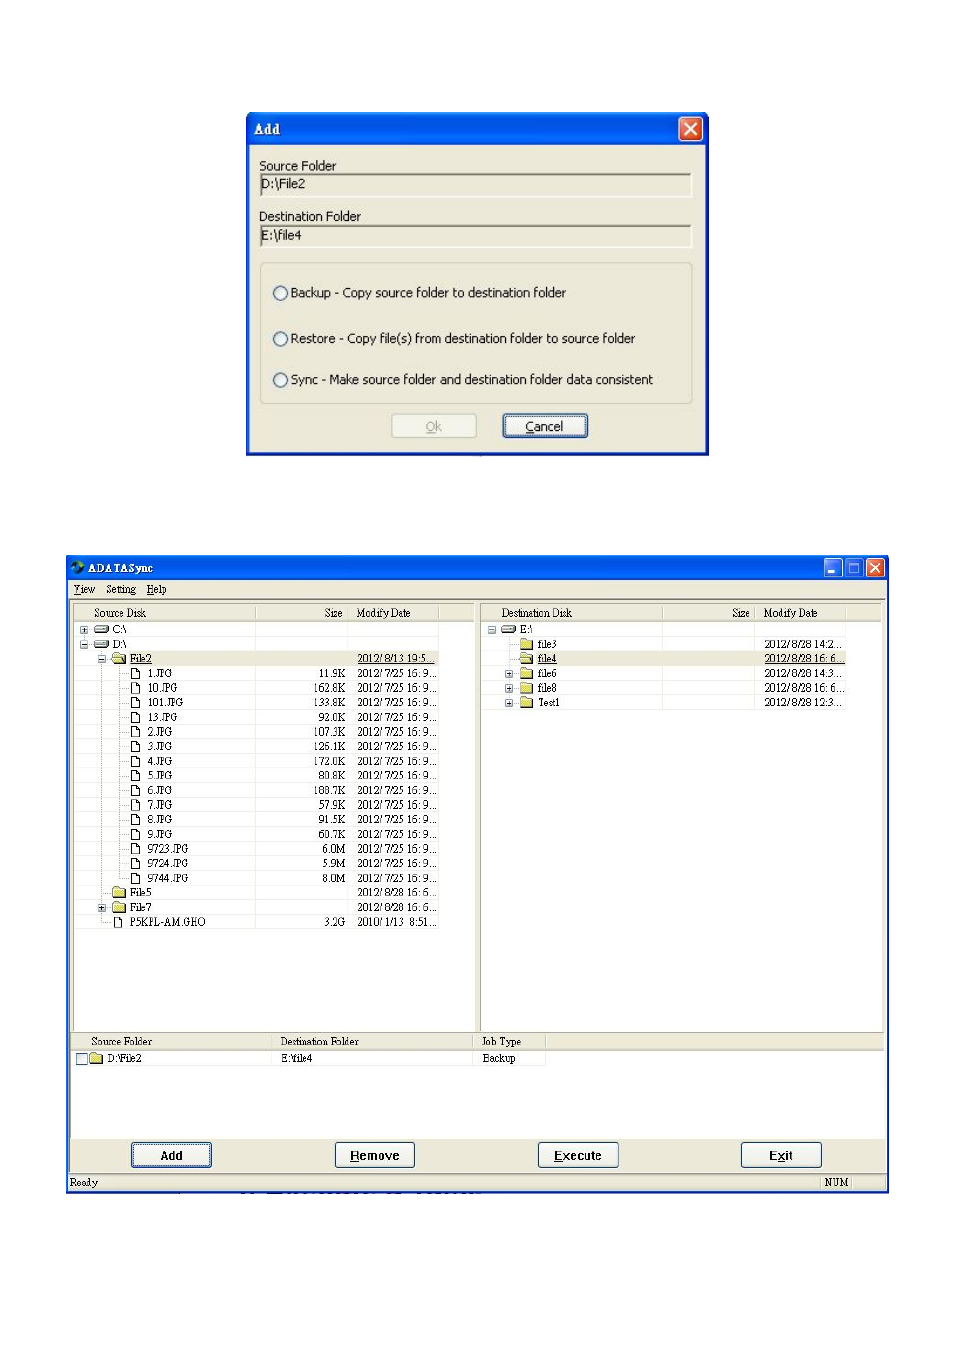
Task: Click the Remove button
Action: (374, 1155)
